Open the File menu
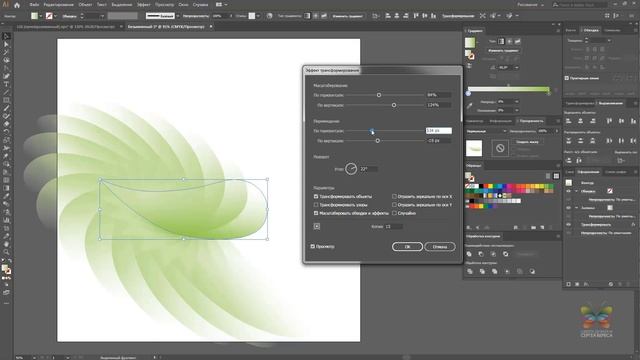 coord(34,5)
